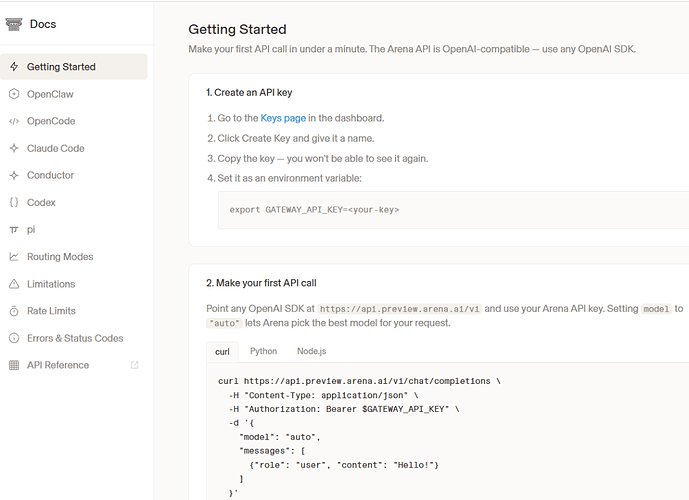Image resolution: width=689 pixels, height=500 pixels.
Task: Click the info circle icon beside Errors & Status Codes
Action: (x=14, y=338)
